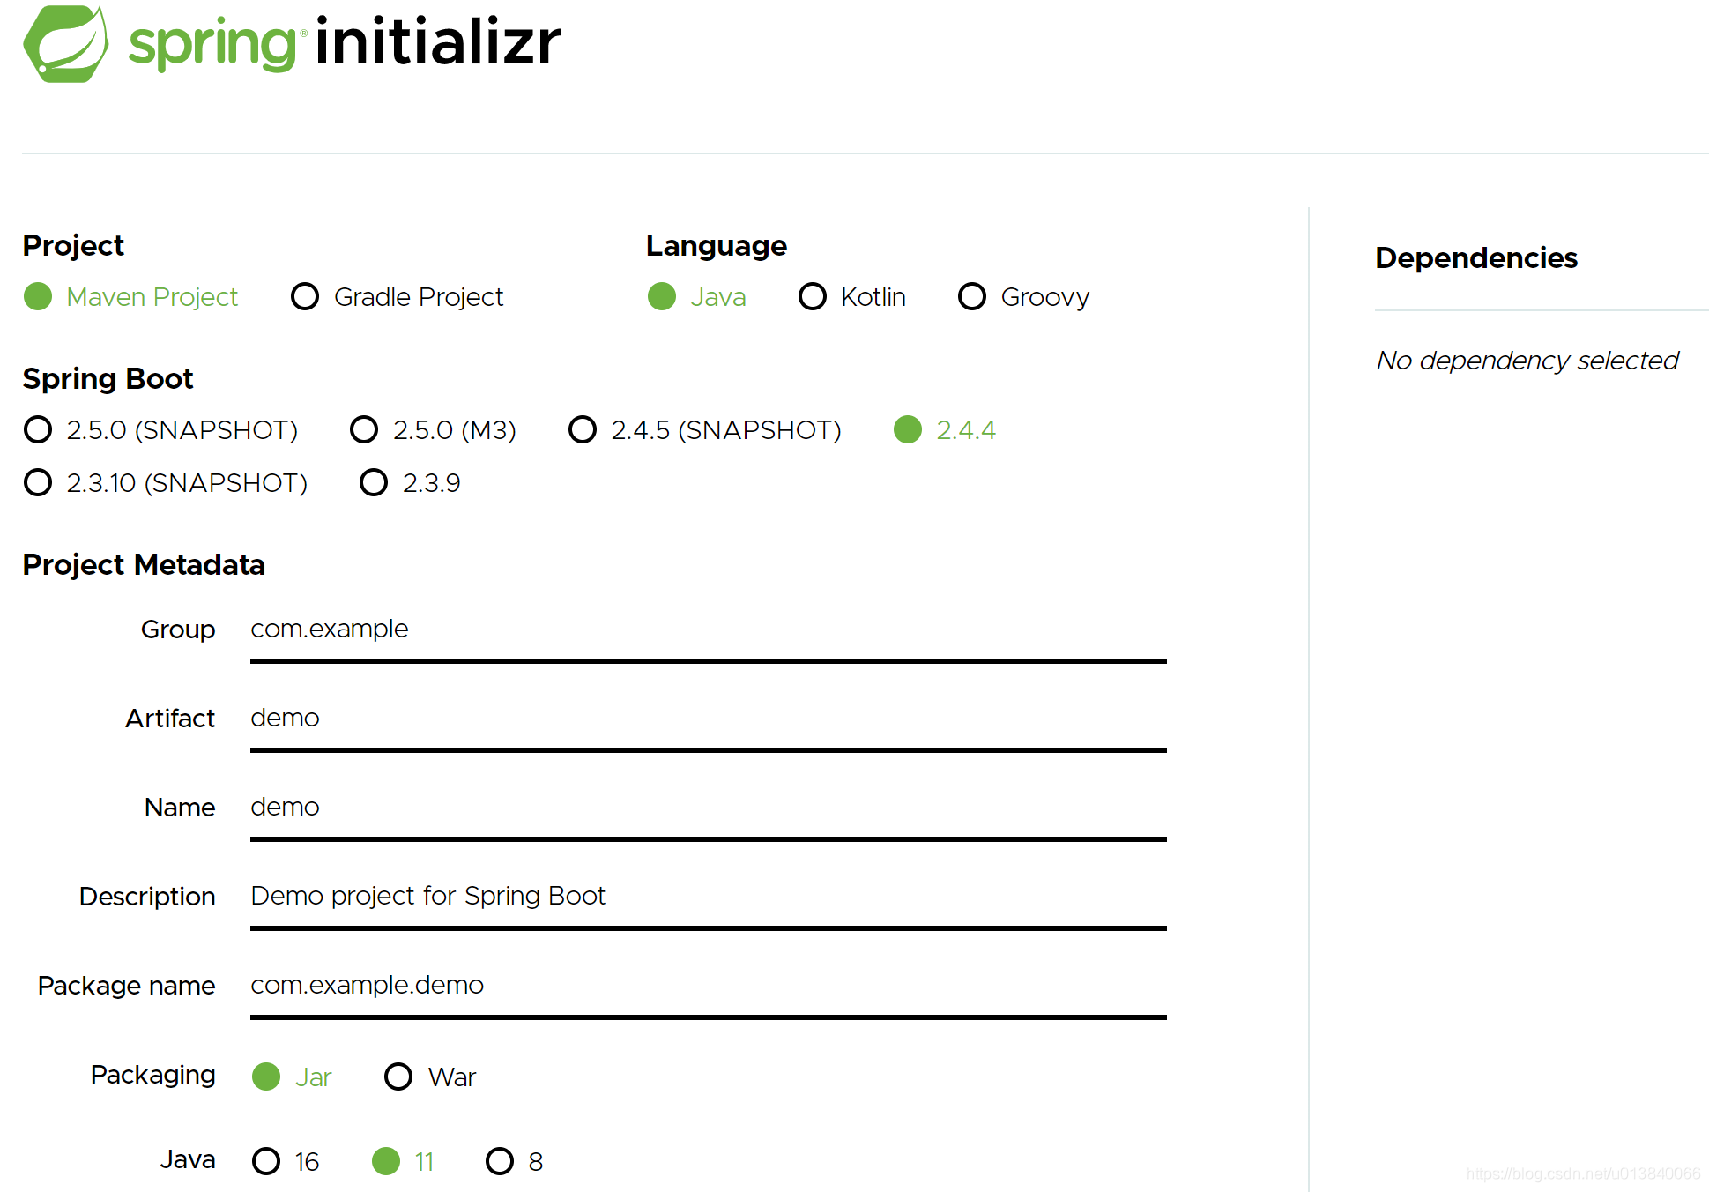Click the Project Metadata heading
1710x1192 pixels.
144,565
